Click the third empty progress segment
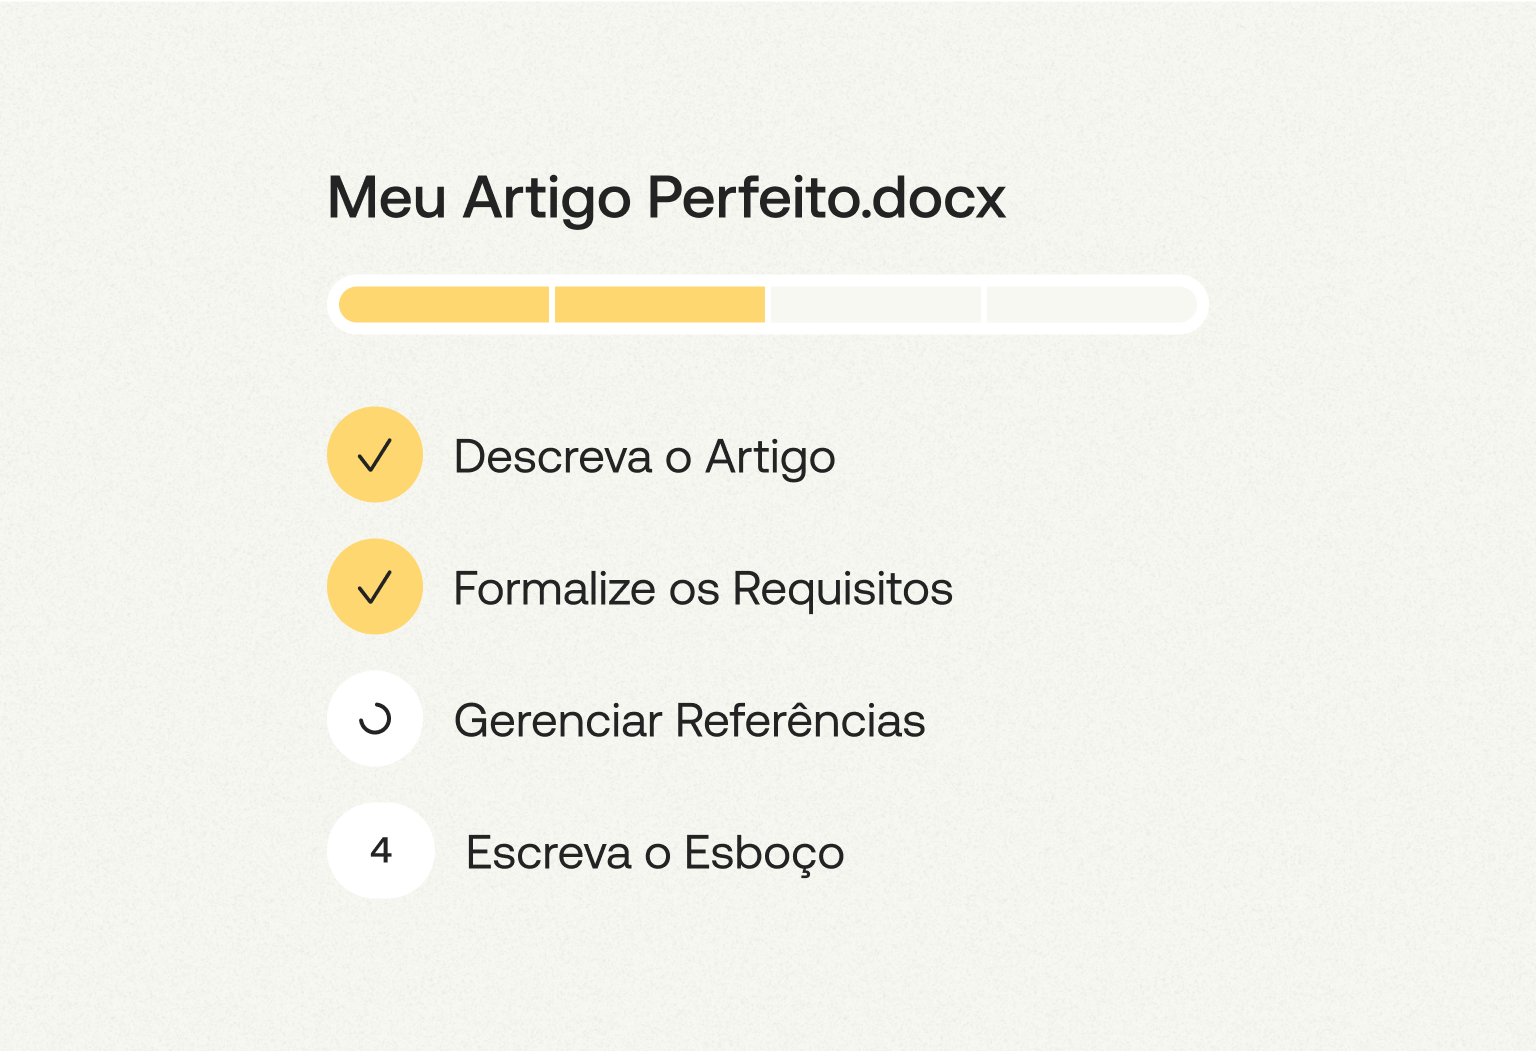This screenshot has width=1536, height=1051. pyautogui.click(x=876, y=304)
